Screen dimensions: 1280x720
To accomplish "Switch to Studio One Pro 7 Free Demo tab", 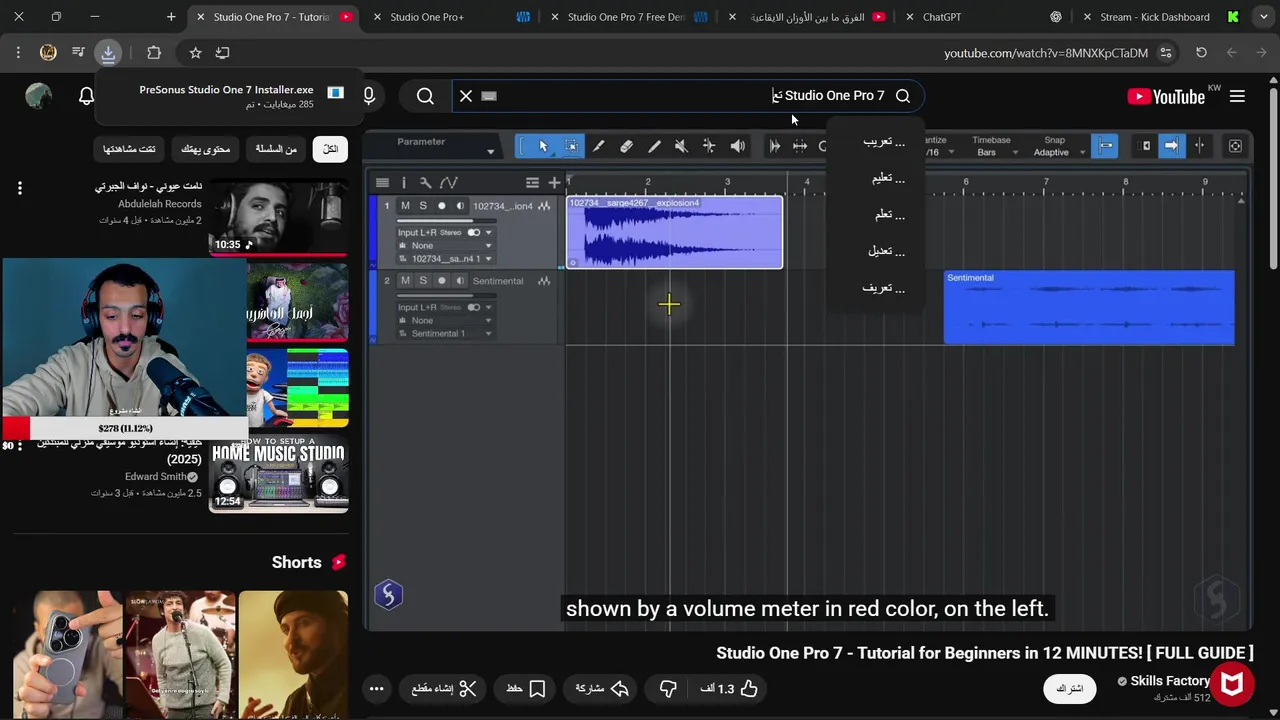I will coord(628,17).
